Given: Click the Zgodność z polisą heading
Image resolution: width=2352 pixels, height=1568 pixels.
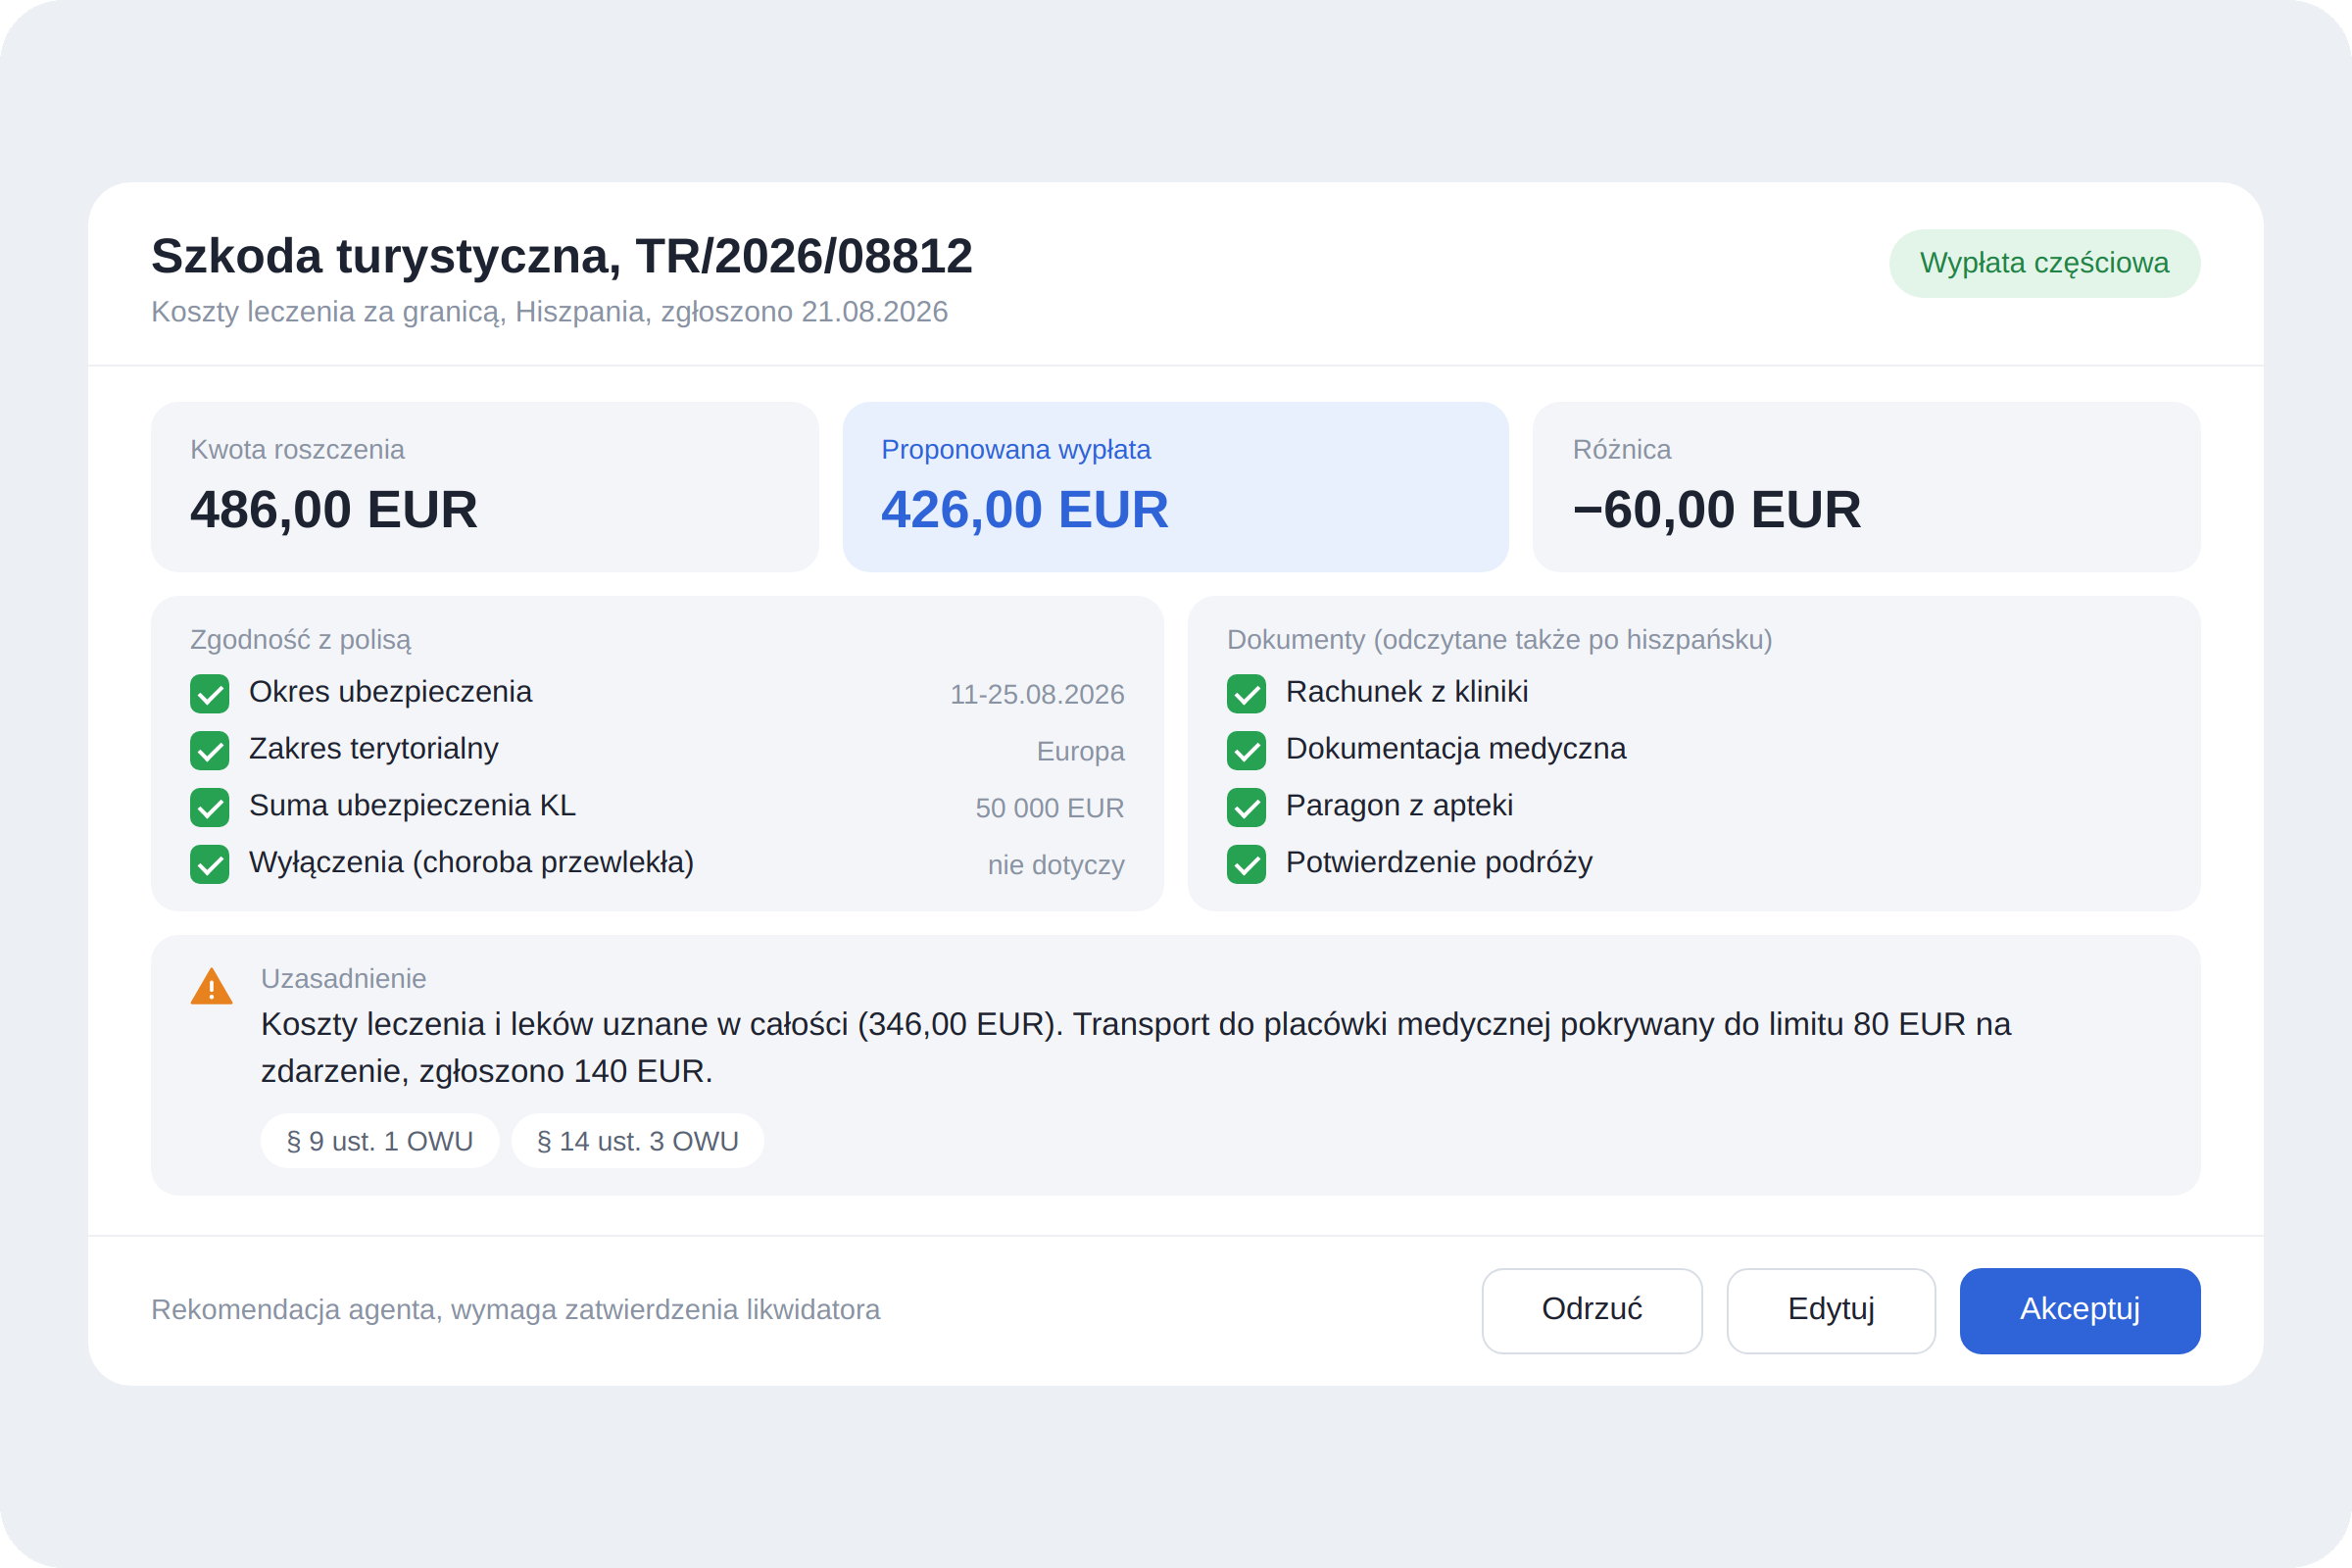Looking at the screenshot, I should (x=300, y=640).
